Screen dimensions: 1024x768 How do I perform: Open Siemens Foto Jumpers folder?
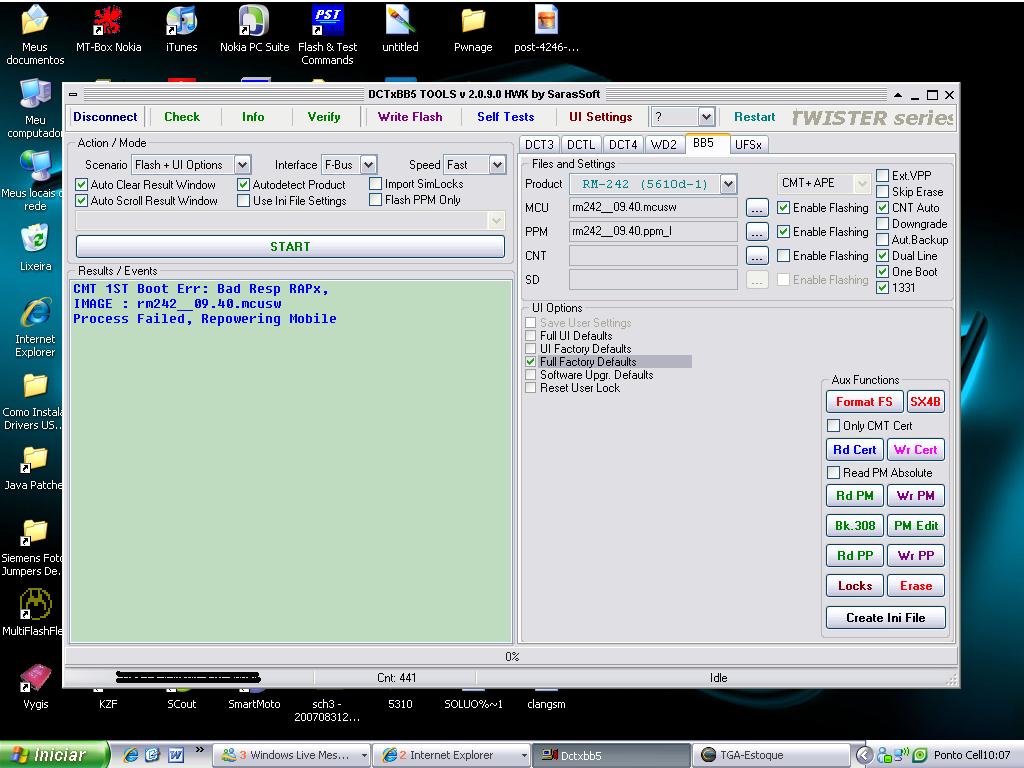coord(33,547)
